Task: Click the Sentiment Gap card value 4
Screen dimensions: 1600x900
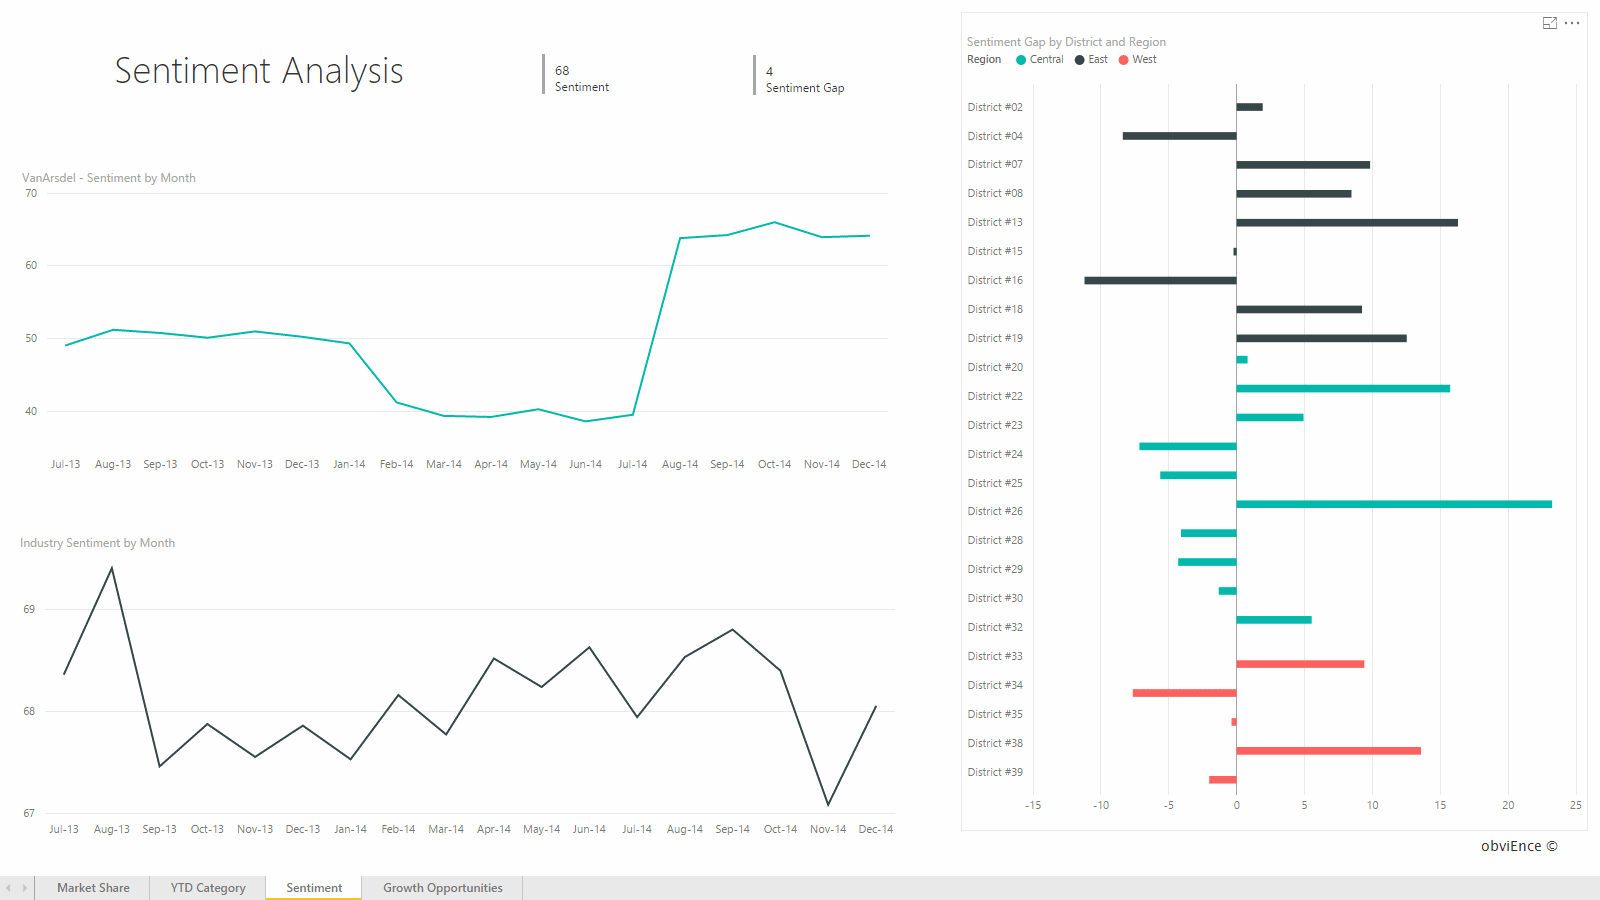Action: (x=769, y=72)
